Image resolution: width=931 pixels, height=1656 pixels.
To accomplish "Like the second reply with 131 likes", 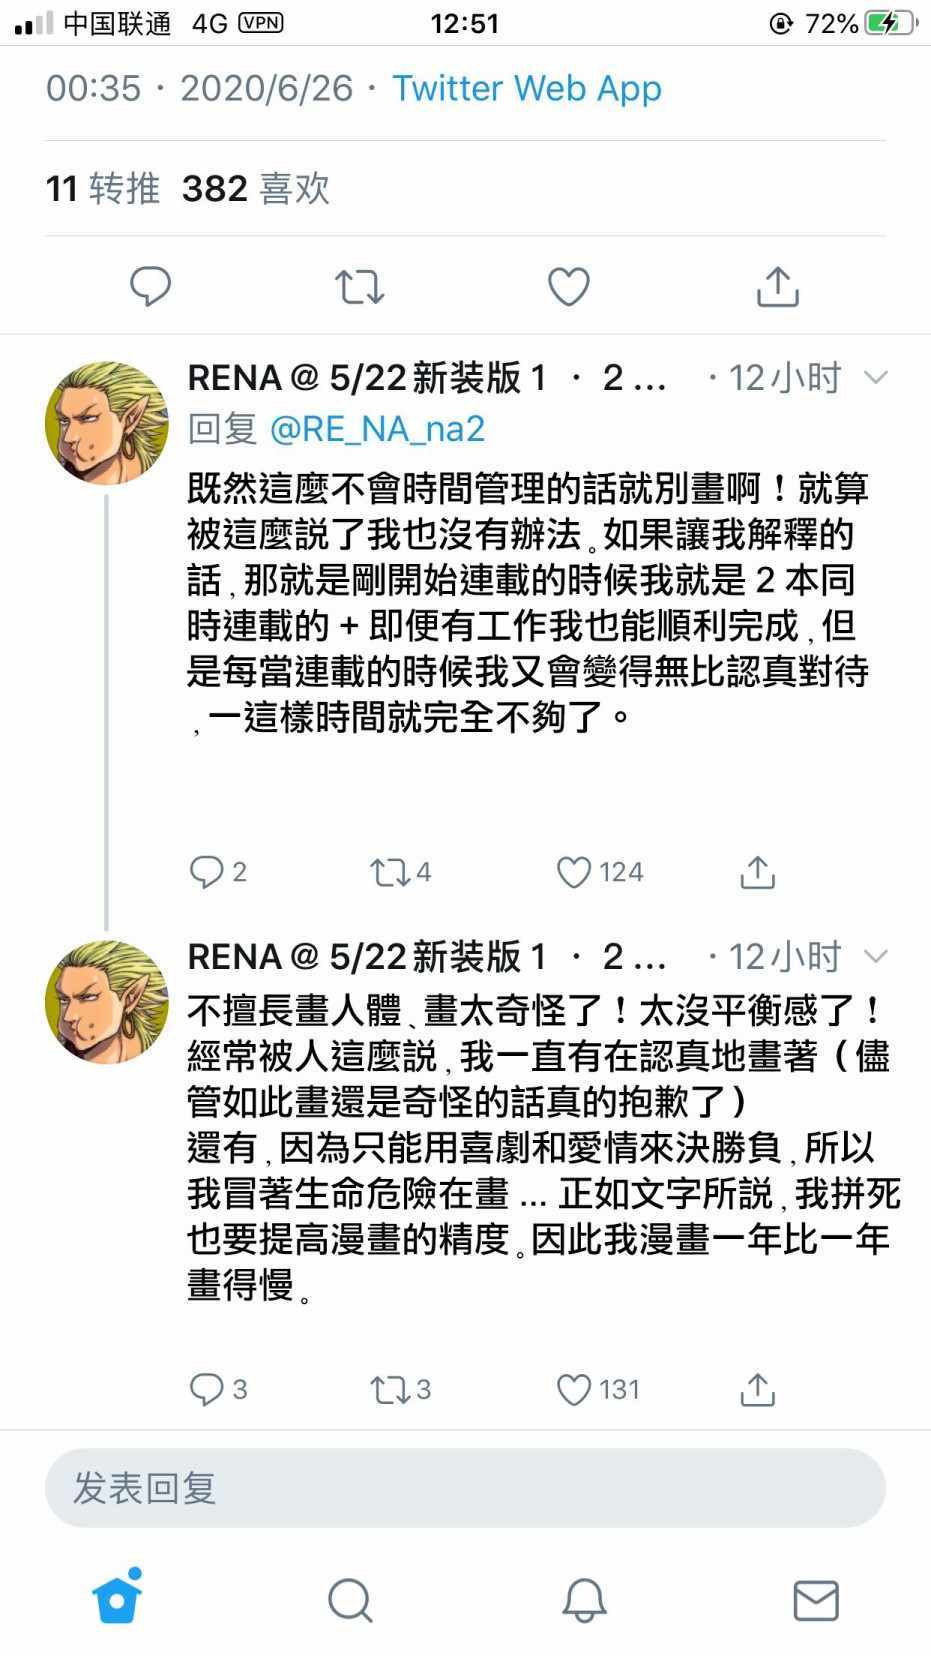I will (x=574, y=1389).
